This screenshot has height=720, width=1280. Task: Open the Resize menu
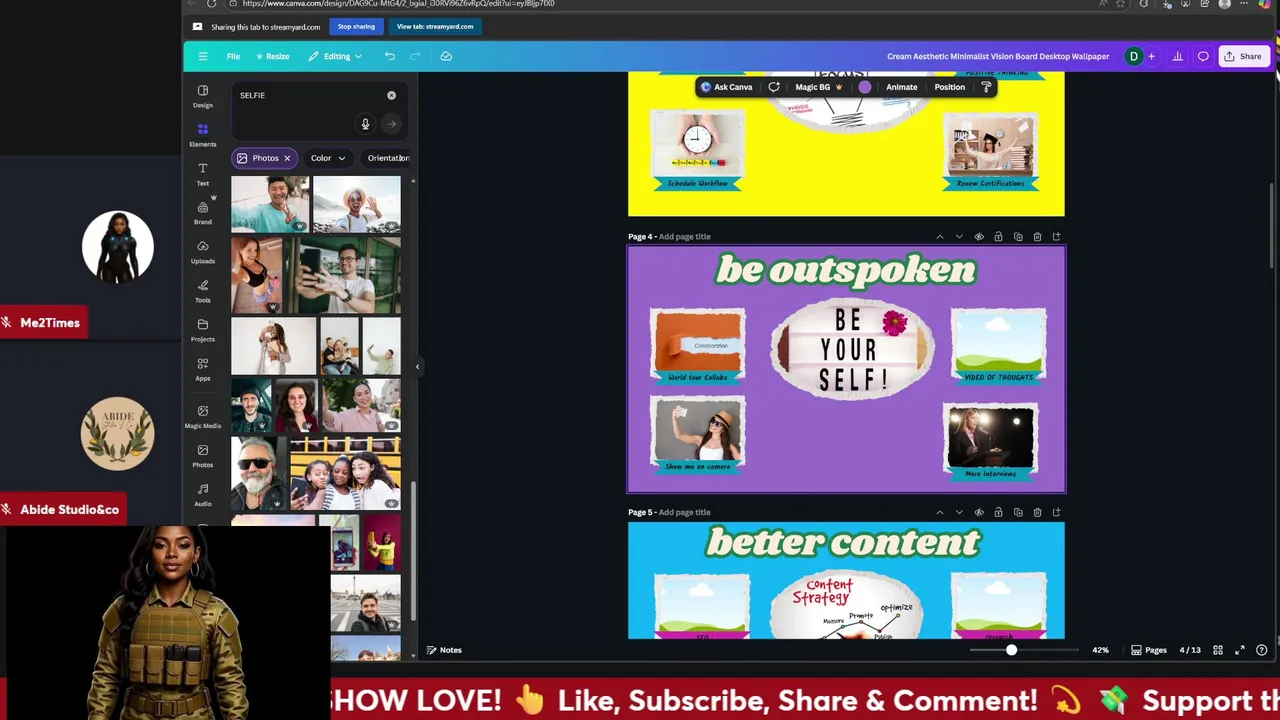coord(272,56)
